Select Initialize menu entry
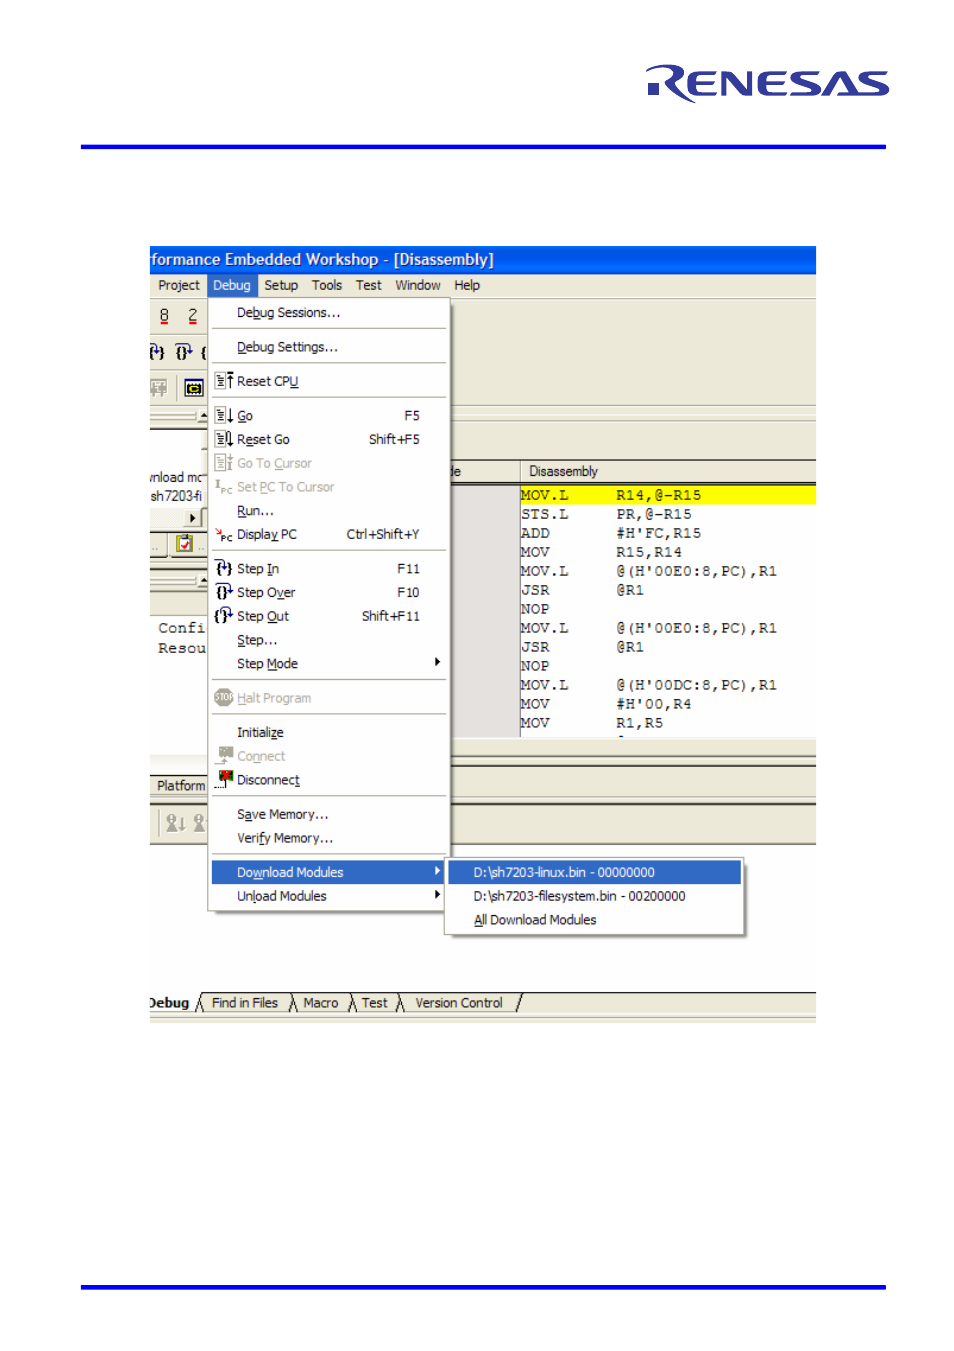 coord(329,732)
